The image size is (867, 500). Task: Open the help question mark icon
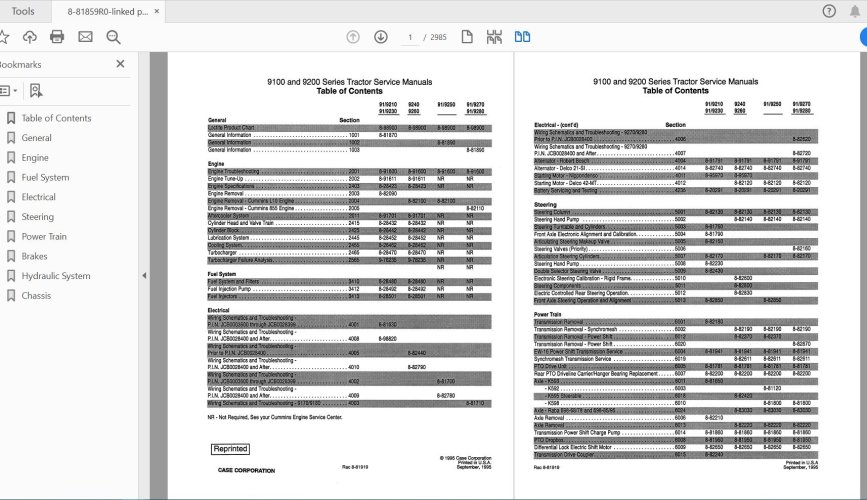point(829,11)
